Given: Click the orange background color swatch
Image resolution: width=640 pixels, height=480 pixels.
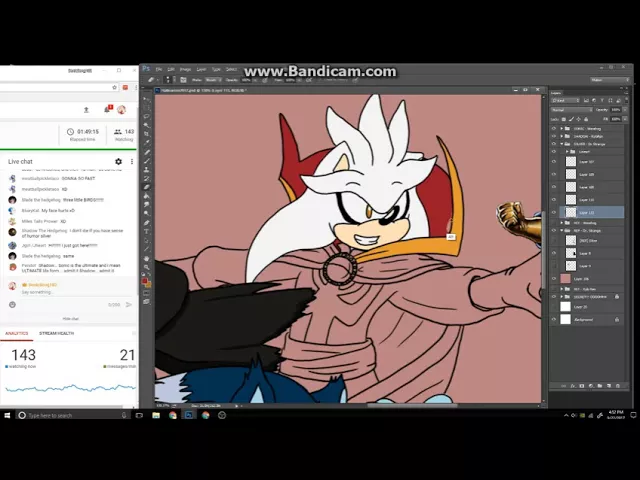Looking at the screenshot, I should 149,285.
